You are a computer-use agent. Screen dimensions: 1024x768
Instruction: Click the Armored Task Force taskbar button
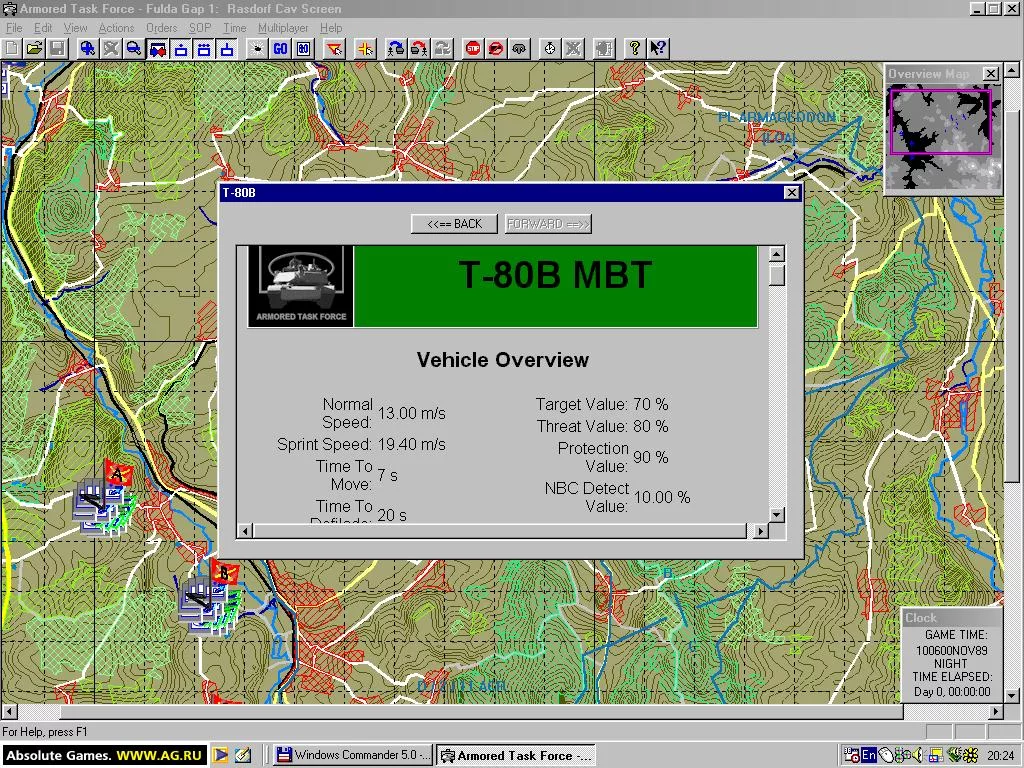pyautogui.click(x=515, y=755)
